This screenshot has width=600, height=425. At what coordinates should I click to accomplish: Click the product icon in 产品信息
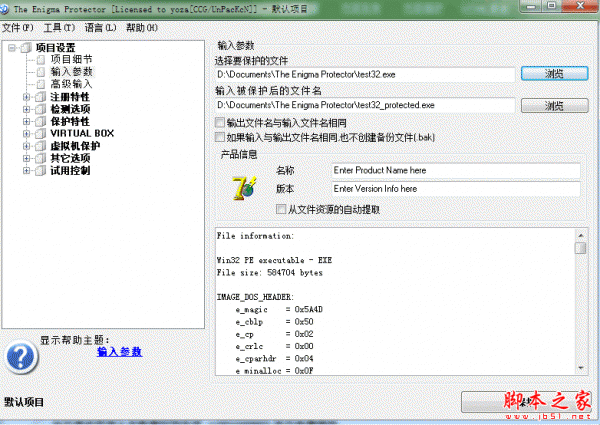tap(244, 188)
